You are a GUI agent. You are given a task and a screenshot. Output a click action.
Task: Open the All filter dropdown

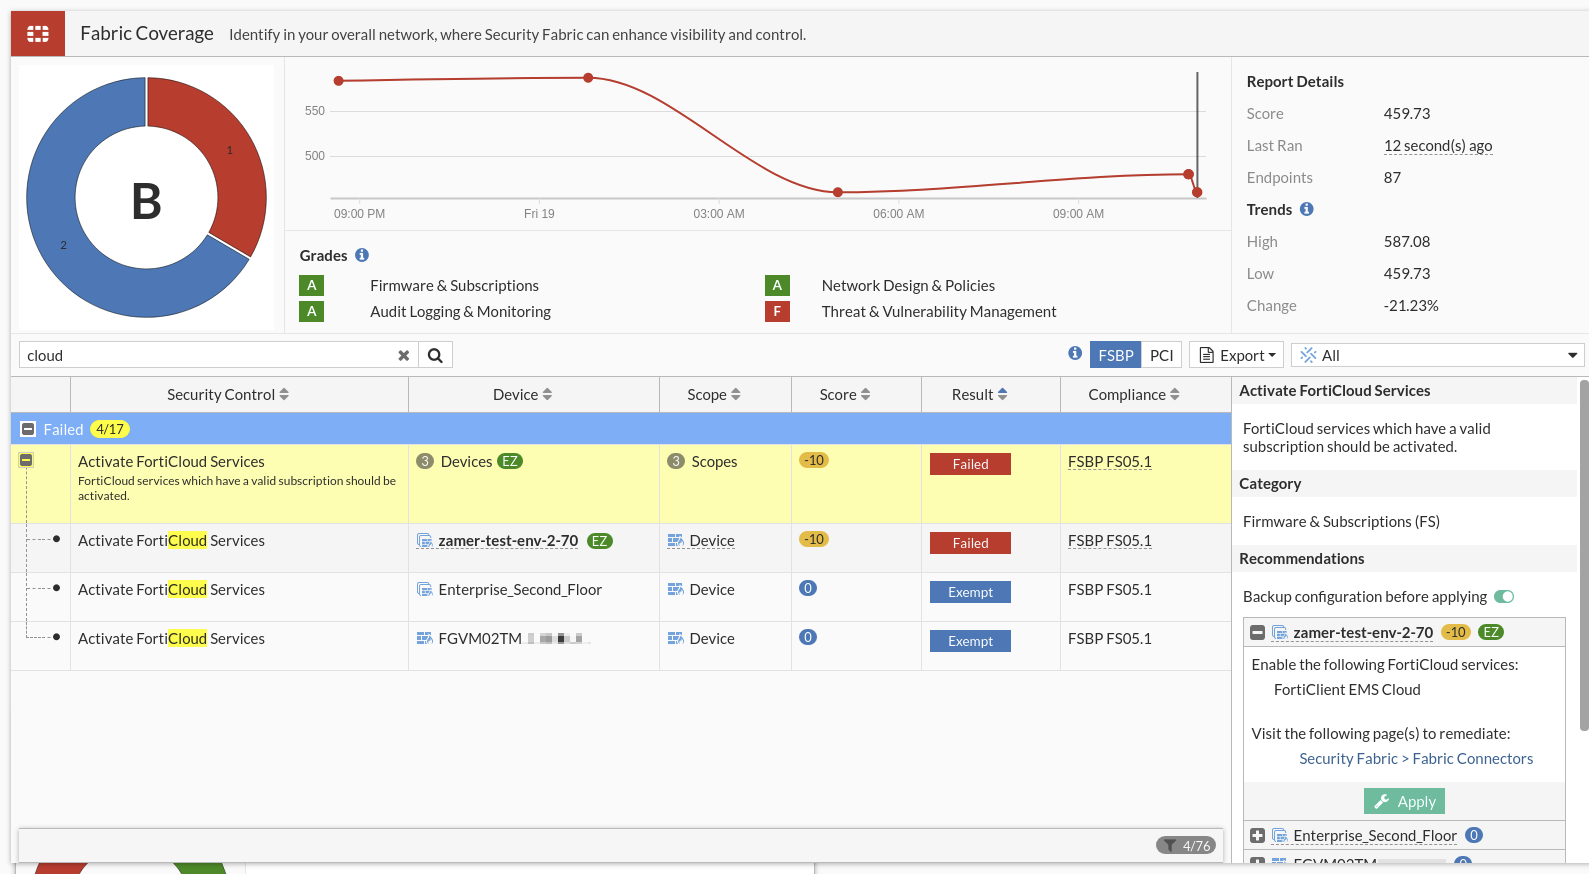pyautogui.click(x=1438, y=355)
